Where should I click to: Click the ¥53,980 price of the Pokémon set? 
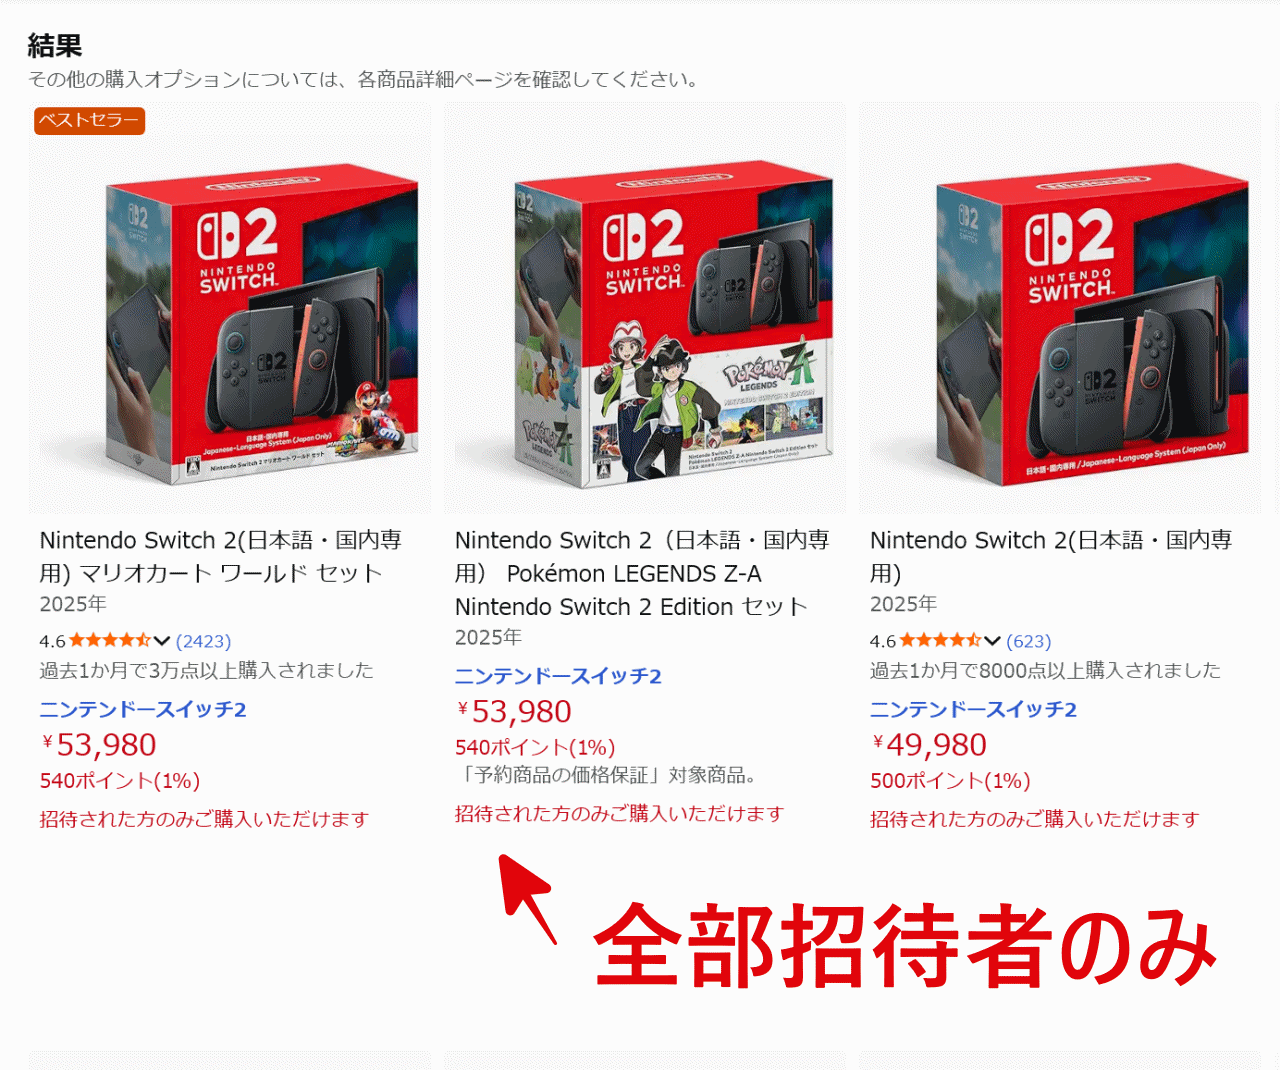pyautogui.click(x=514, y=711)
